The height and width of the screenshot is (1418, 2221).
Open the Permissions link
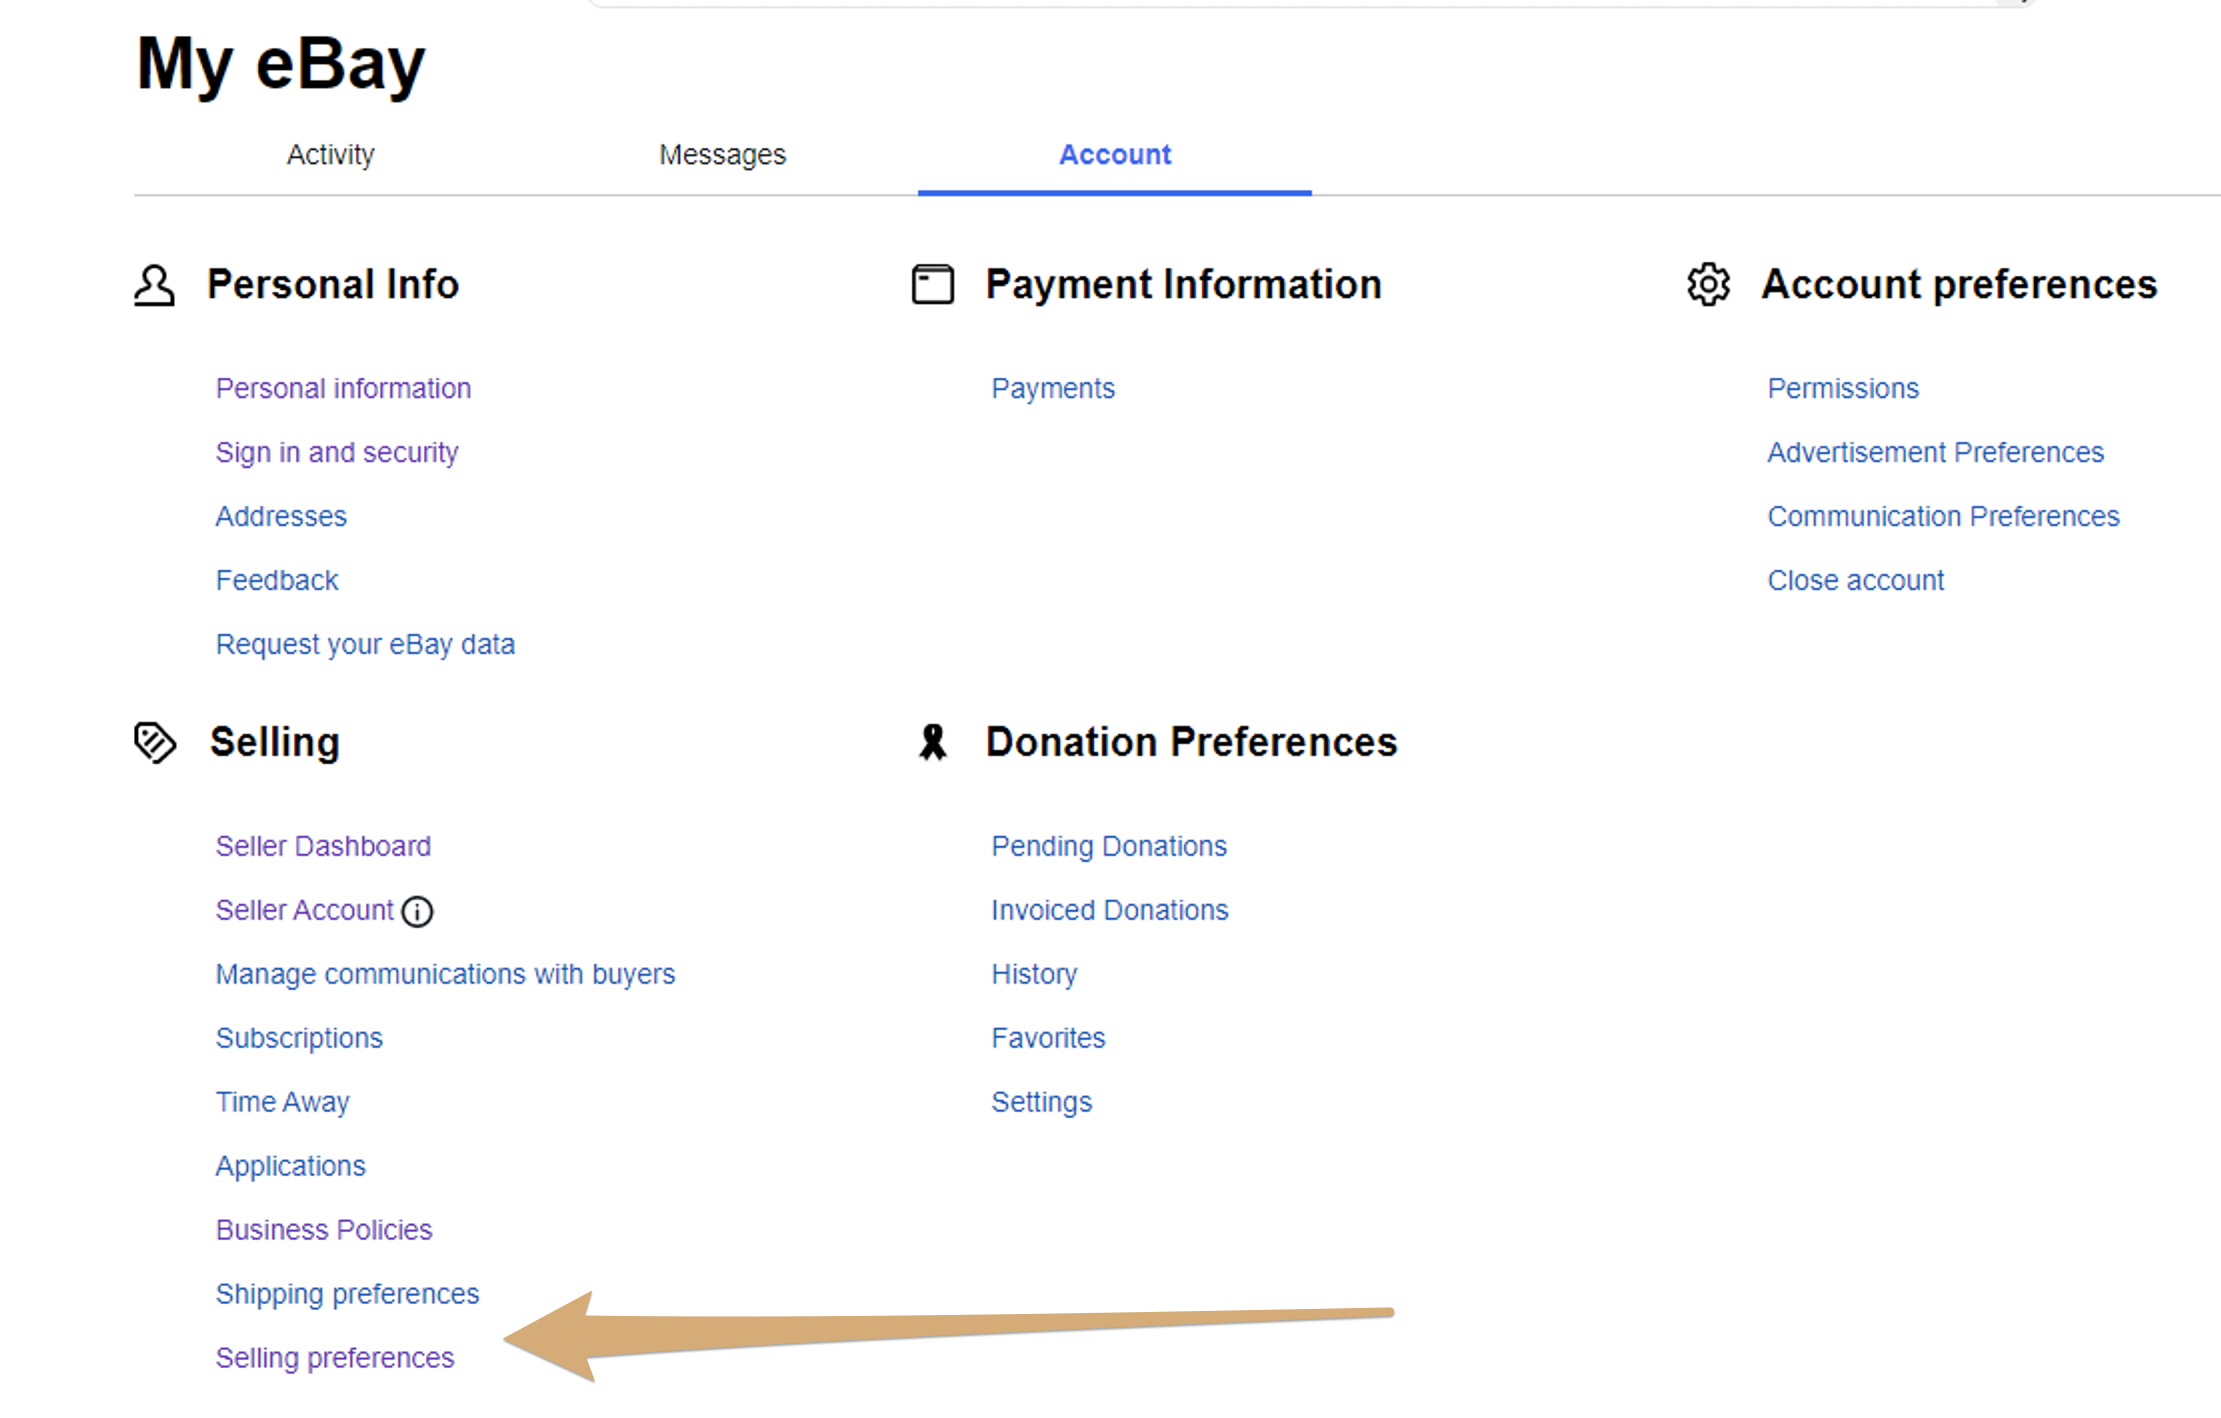(x=1843, y=388)
